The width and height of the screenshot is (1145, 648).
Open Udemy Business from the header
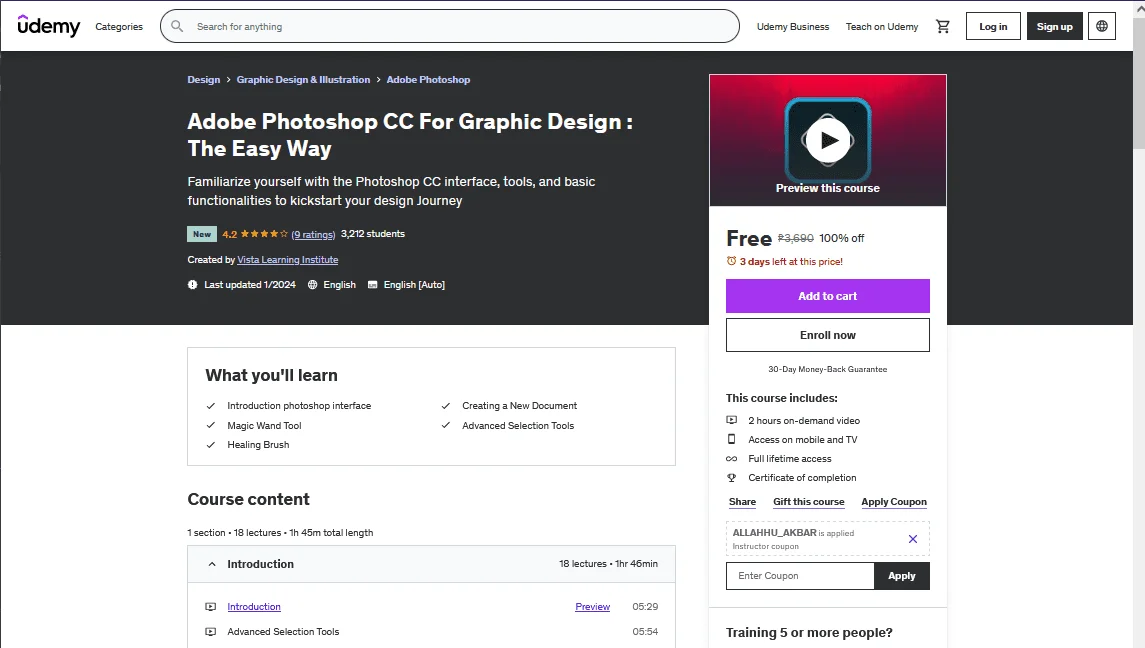click(x=793, y=26)
